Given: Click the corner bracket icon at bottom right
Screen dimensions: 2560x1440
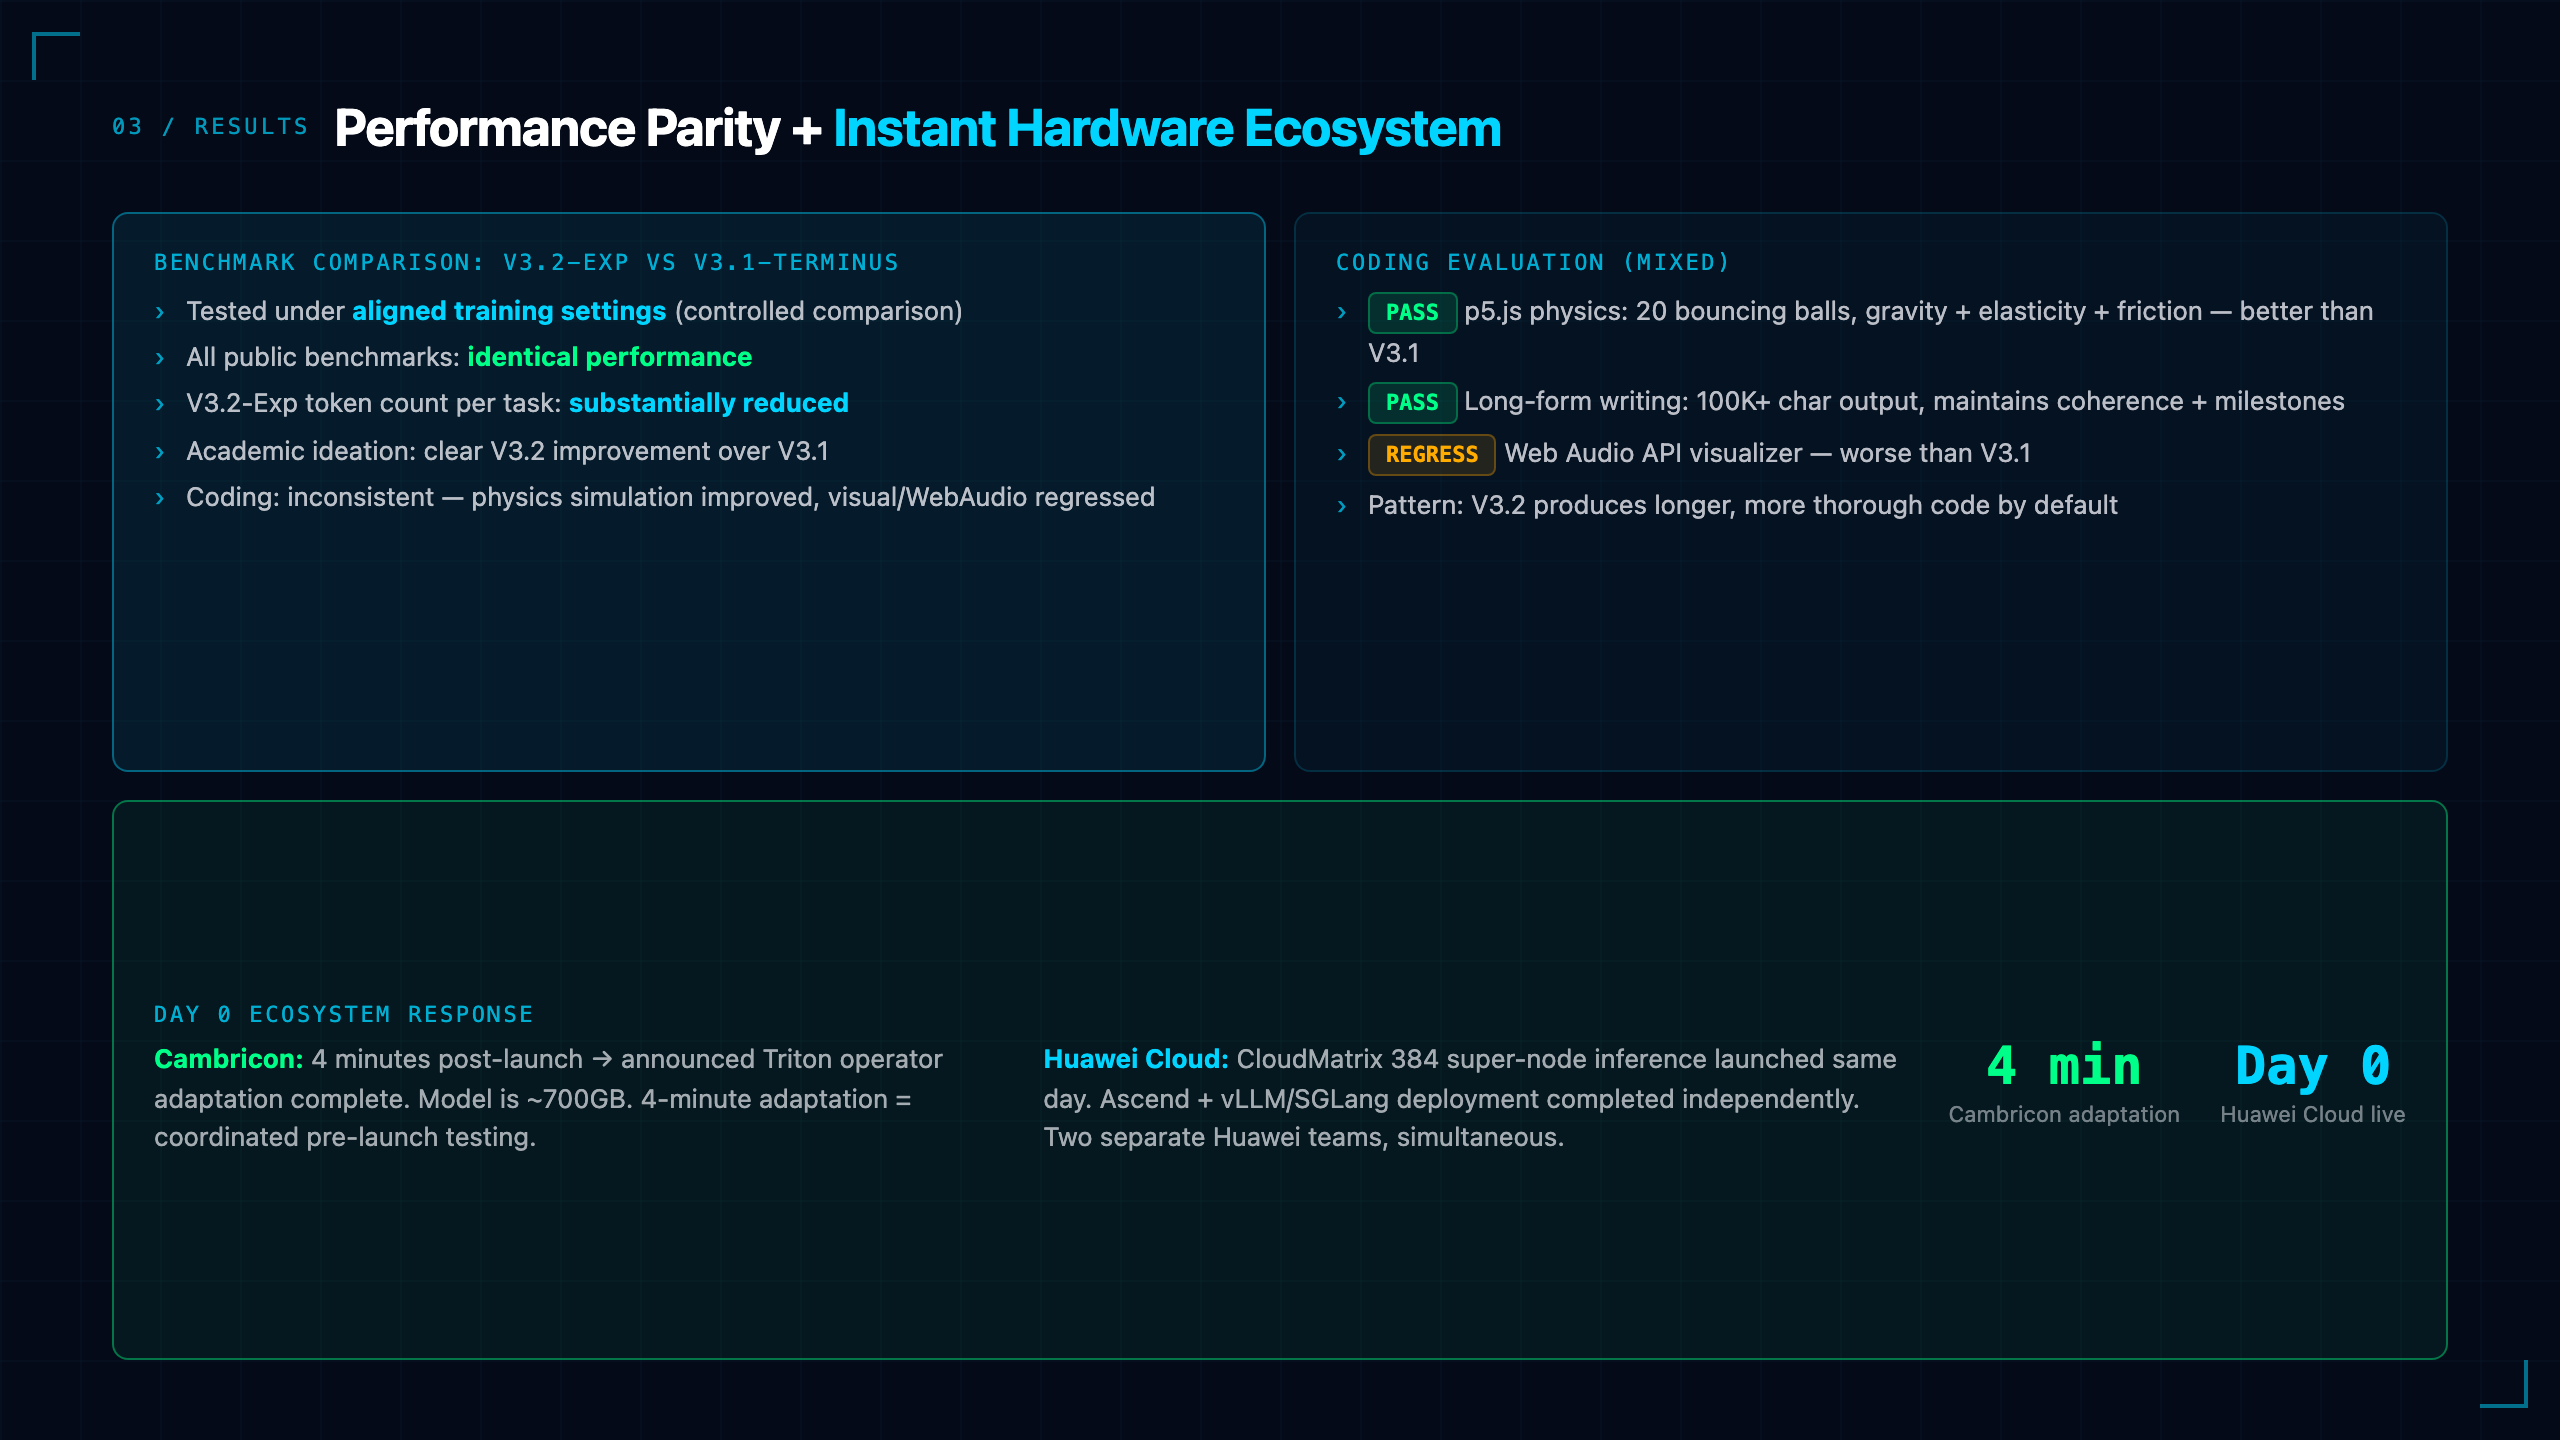Looking at the screenshot, I should coord(2504,1384).
